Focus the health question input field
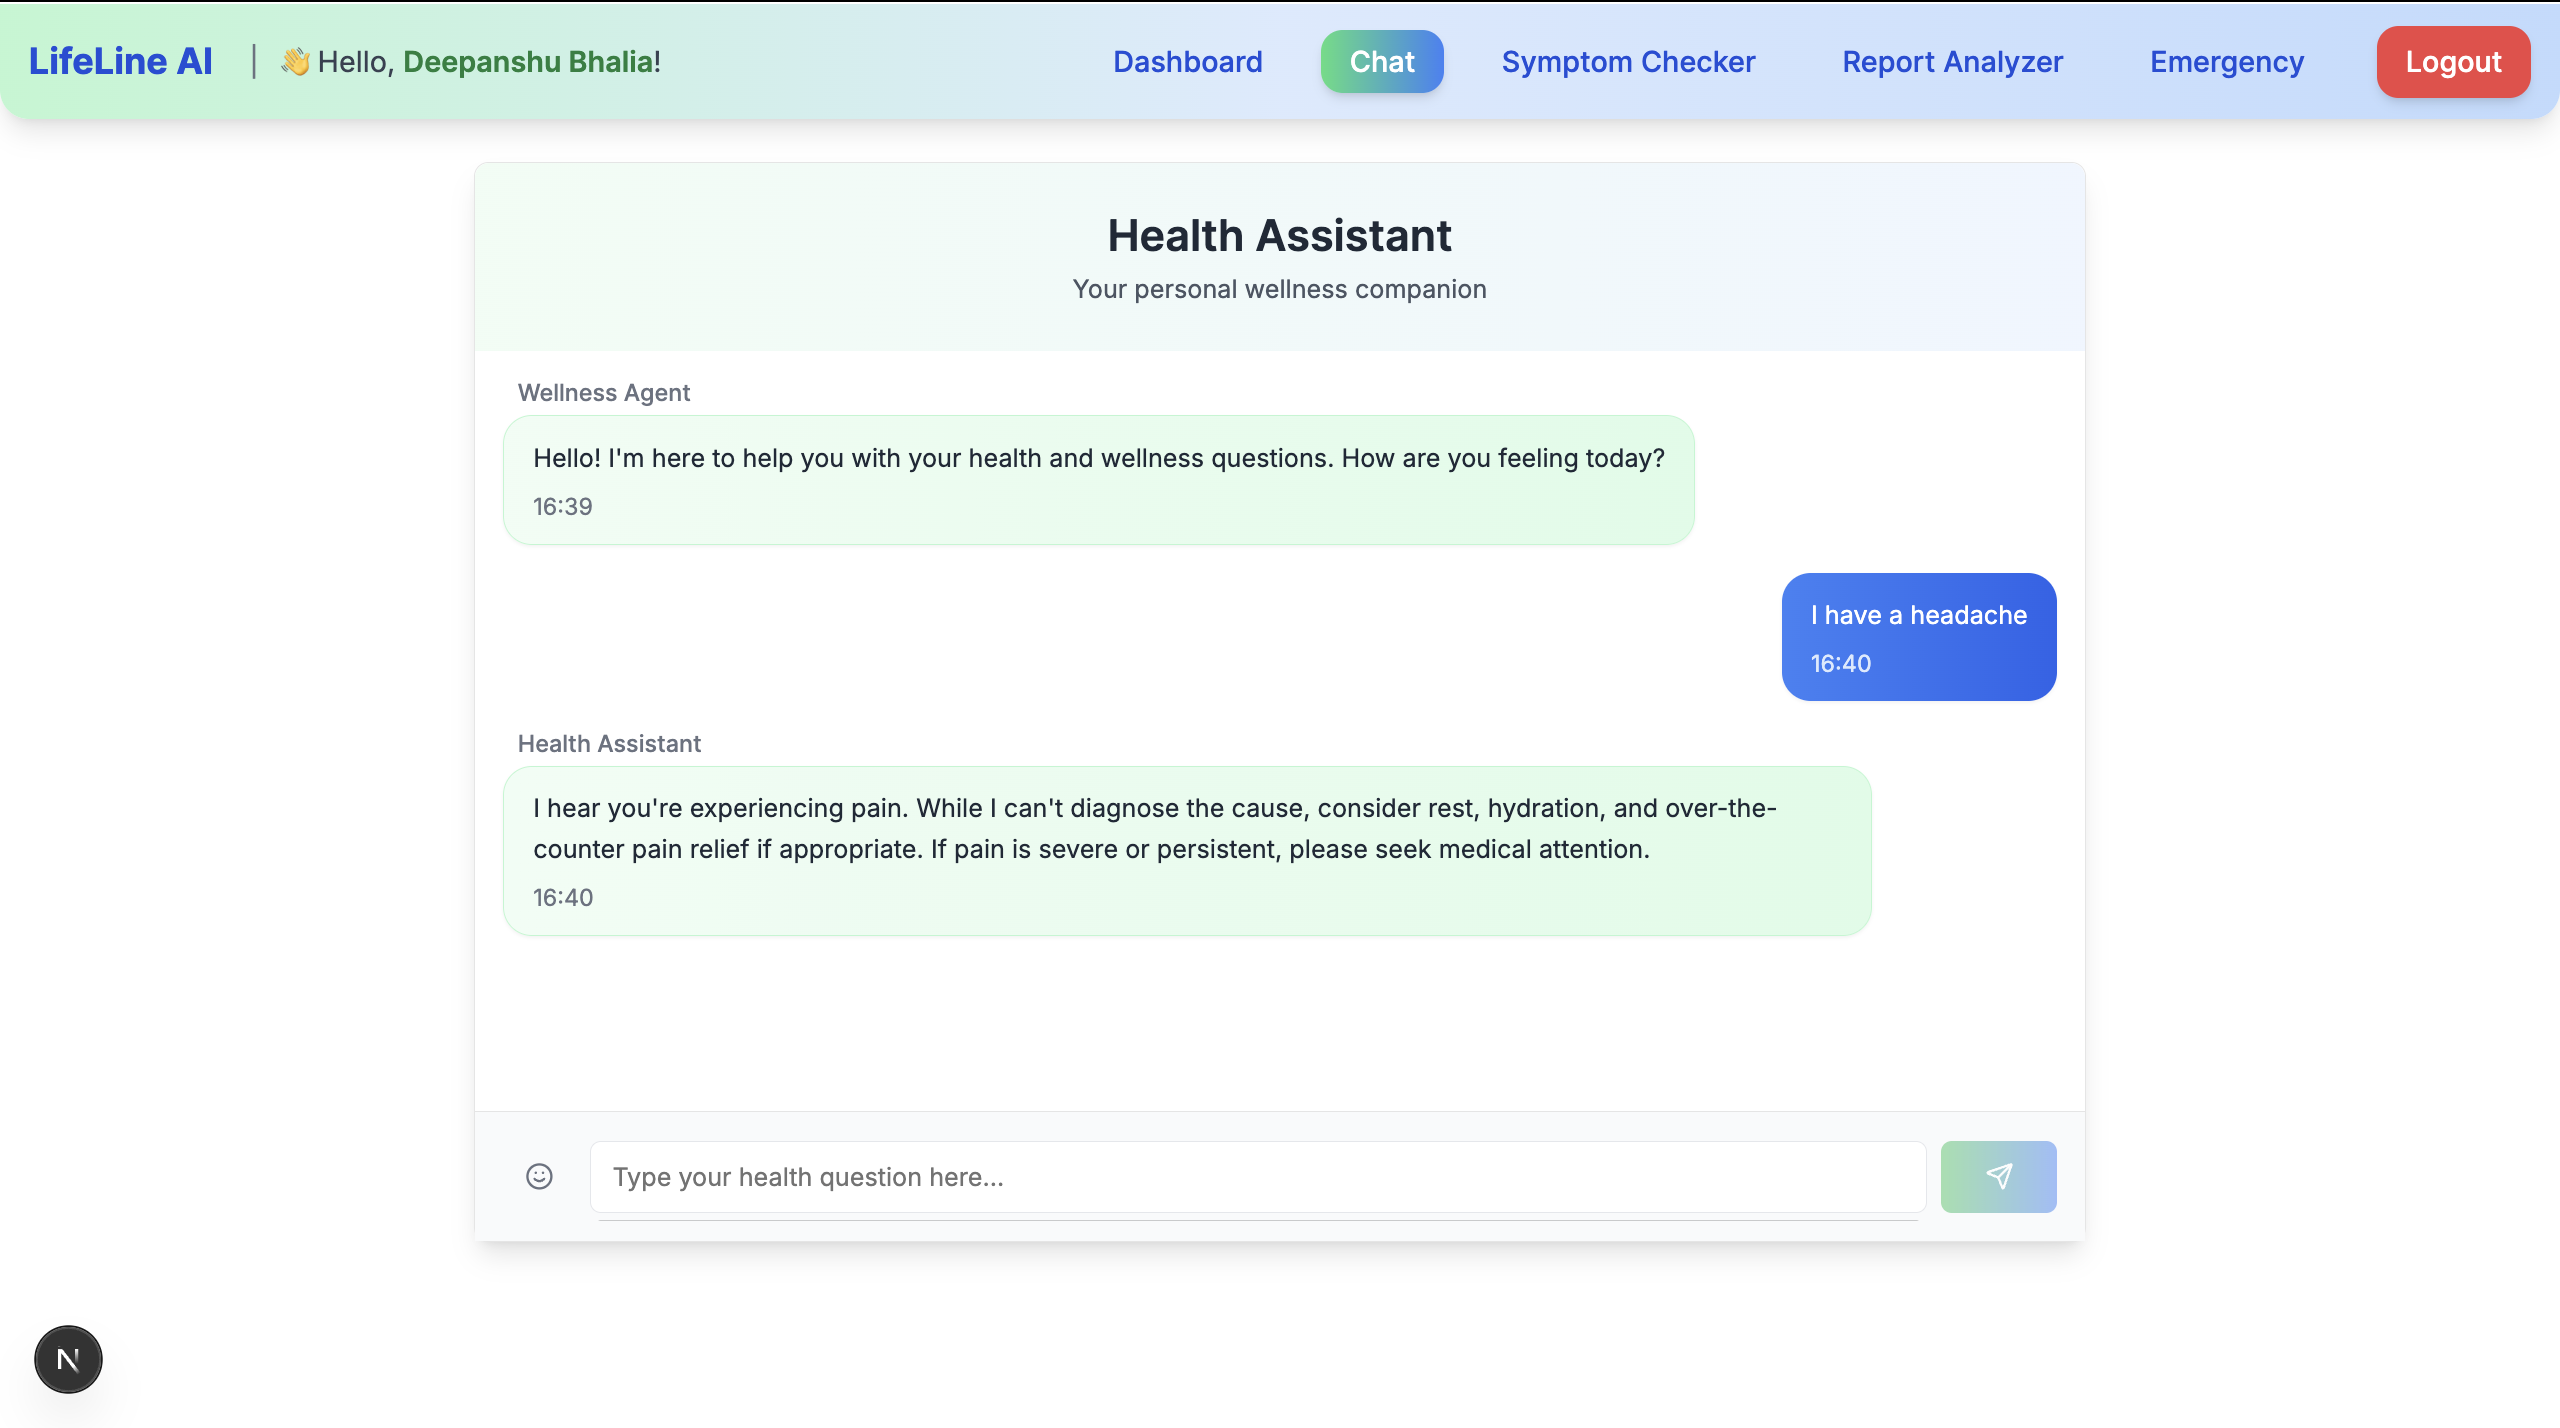 pyautogui.click(x=1257, y=1177)
